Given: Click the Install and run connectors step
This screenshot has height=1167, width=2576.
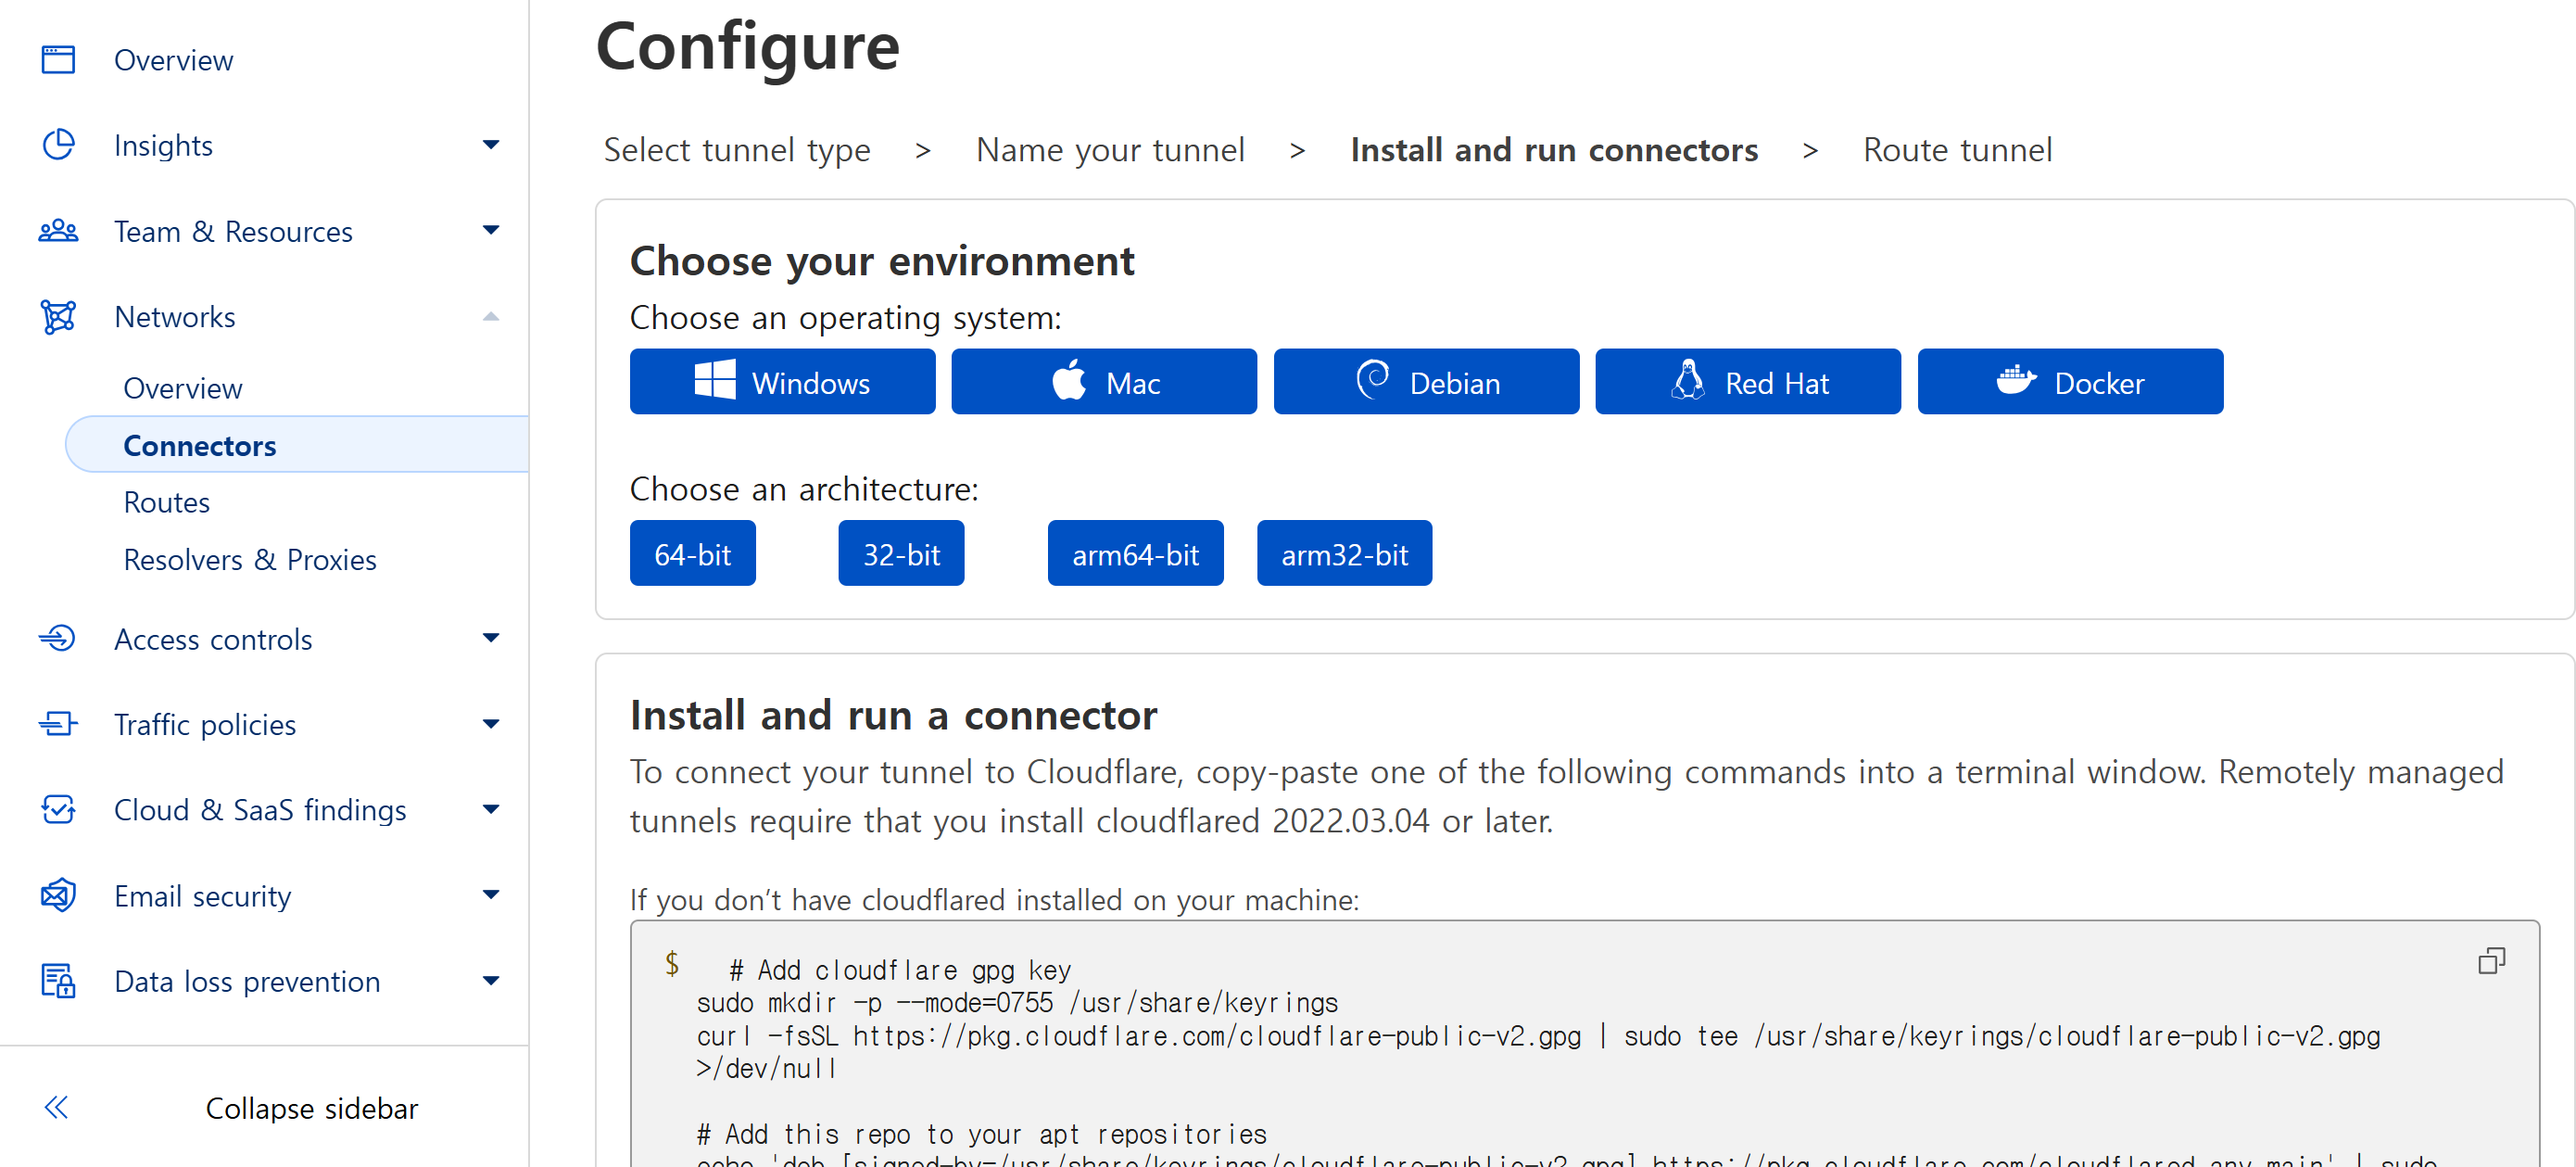Looking at the screenshot, I should pos(1554,150).
